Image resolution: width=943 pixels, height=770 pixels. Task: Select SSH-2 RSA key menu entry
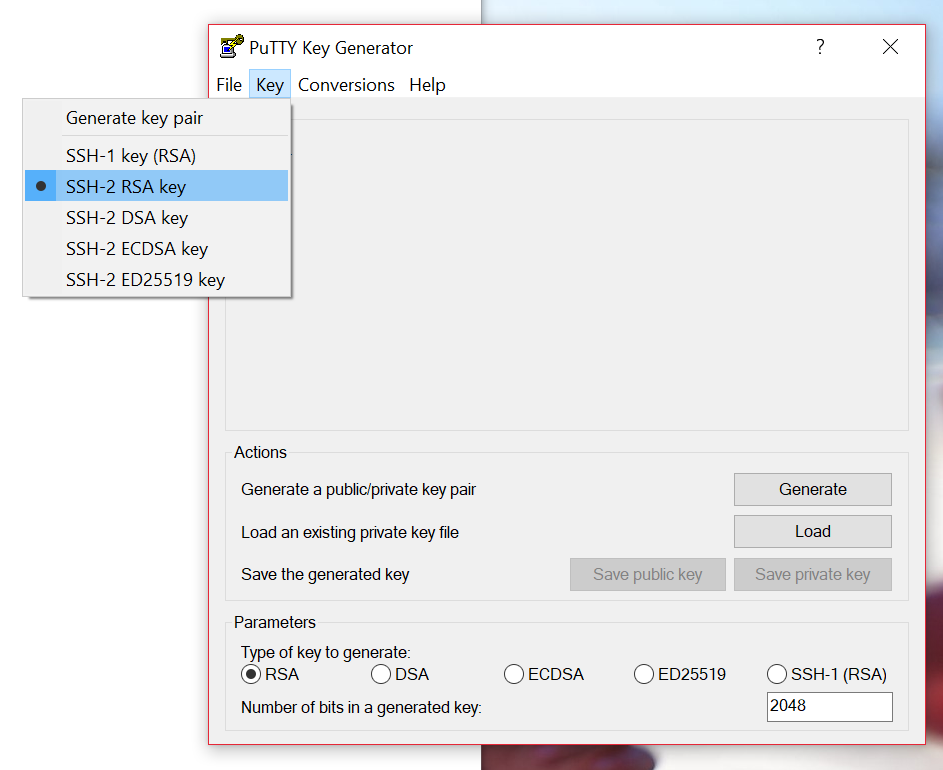tap(156, 186)
